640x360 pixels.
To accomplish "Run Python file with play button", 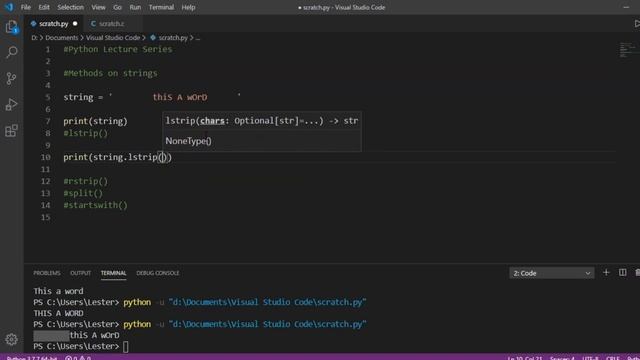I will [x=637, y=24].
